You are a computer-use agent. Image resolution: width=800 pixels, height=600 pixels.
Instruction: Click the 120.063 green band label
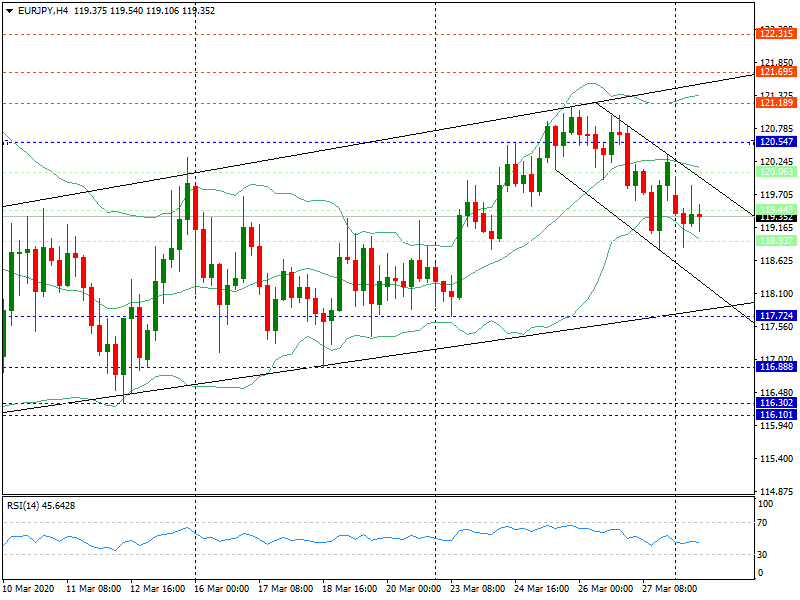[x=776, y=172]
